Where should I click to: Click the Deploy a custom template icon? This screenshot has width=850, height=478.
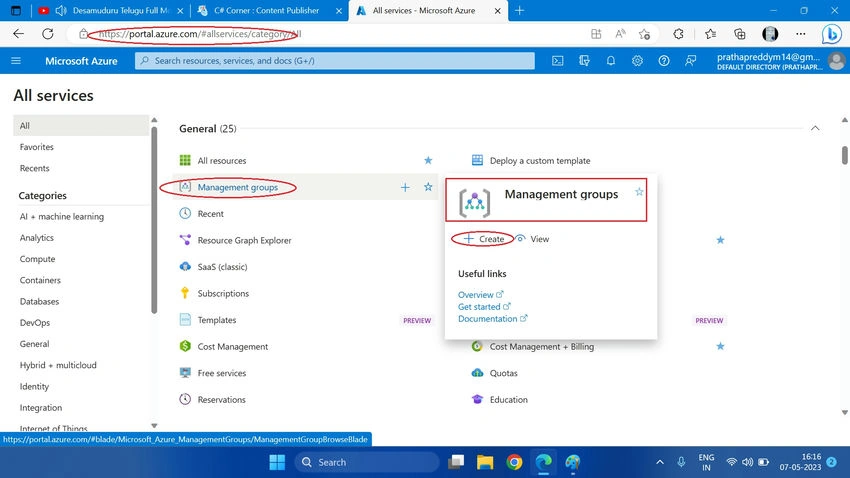tap(477, 160)
